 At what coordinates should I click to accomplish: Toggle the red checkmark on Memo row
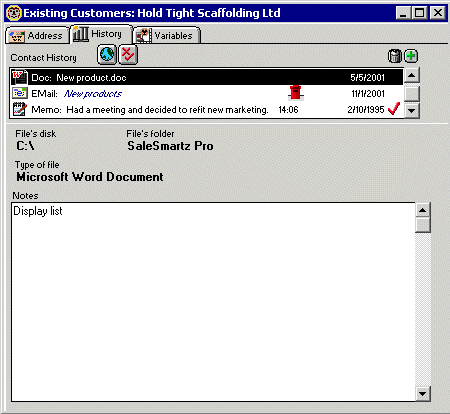[394, 109]
